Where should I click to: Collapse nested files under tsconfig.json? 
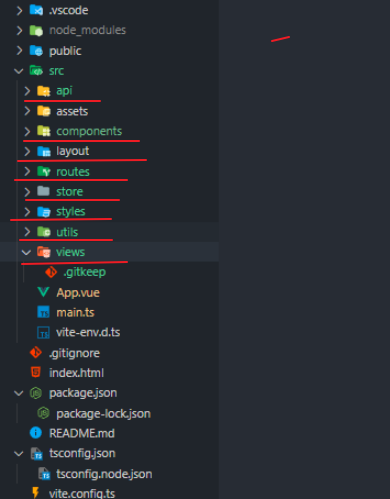(x=19, y=454)
